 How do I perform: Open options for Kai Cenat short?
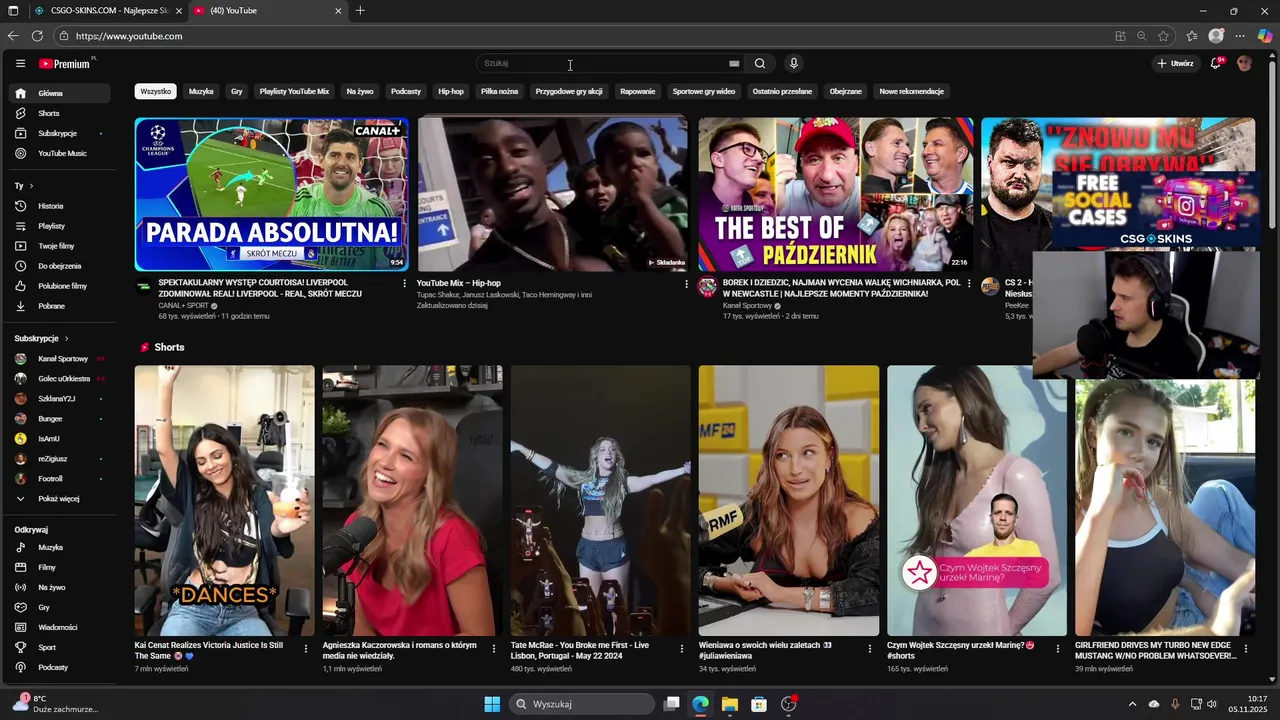tap(306, 649)
